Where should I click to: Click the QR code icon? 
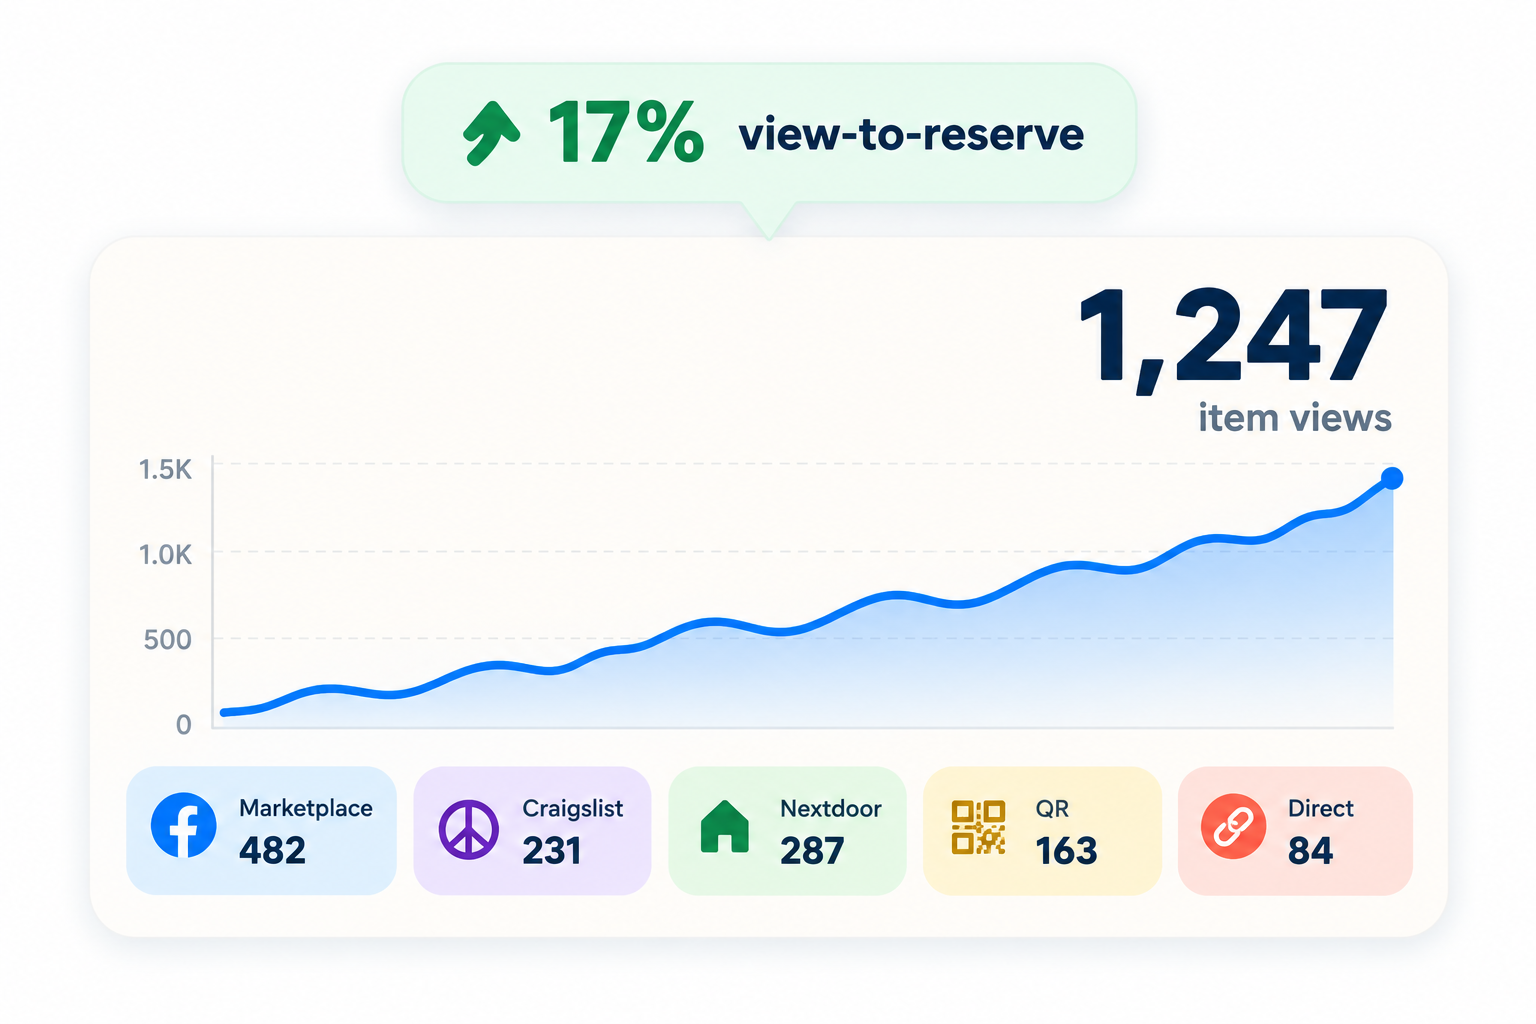[978, 827]
